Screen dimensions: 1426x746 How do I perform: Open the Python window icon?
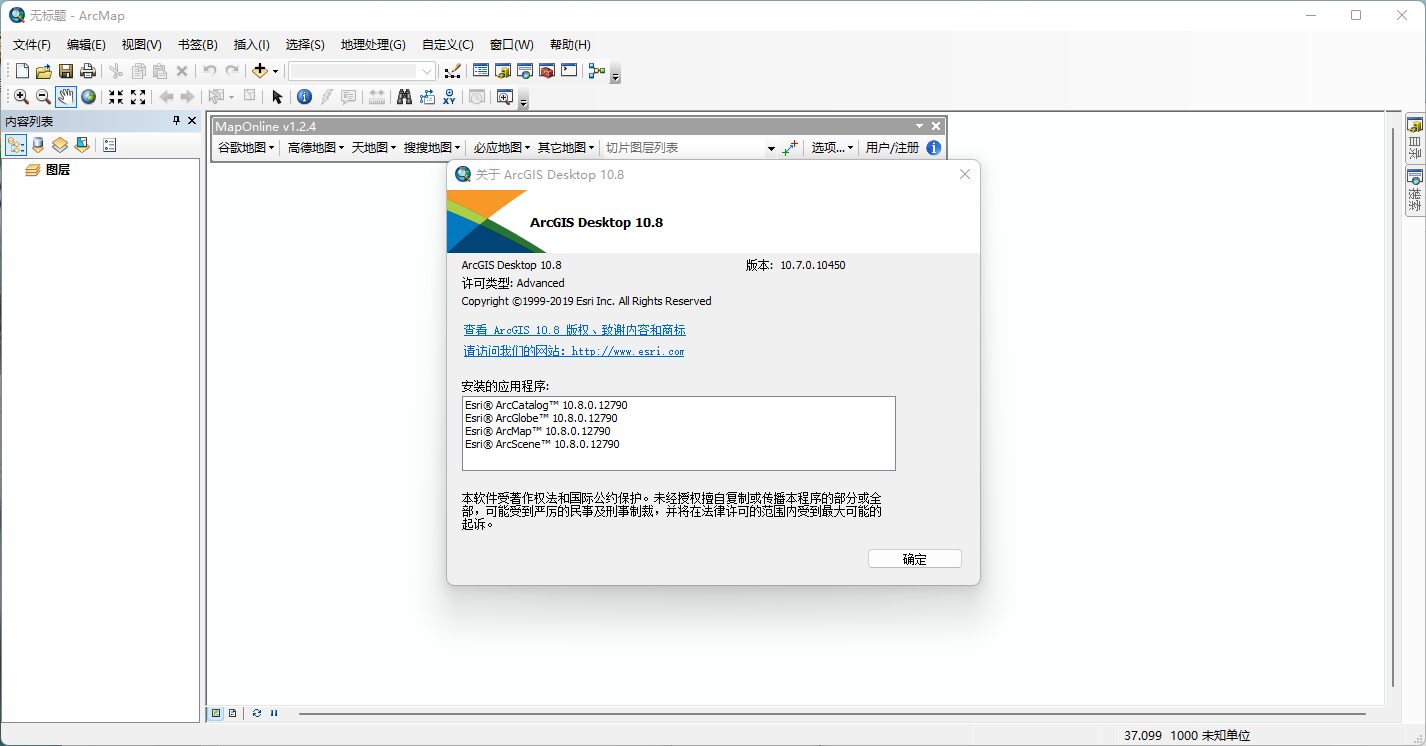(569, 71)
